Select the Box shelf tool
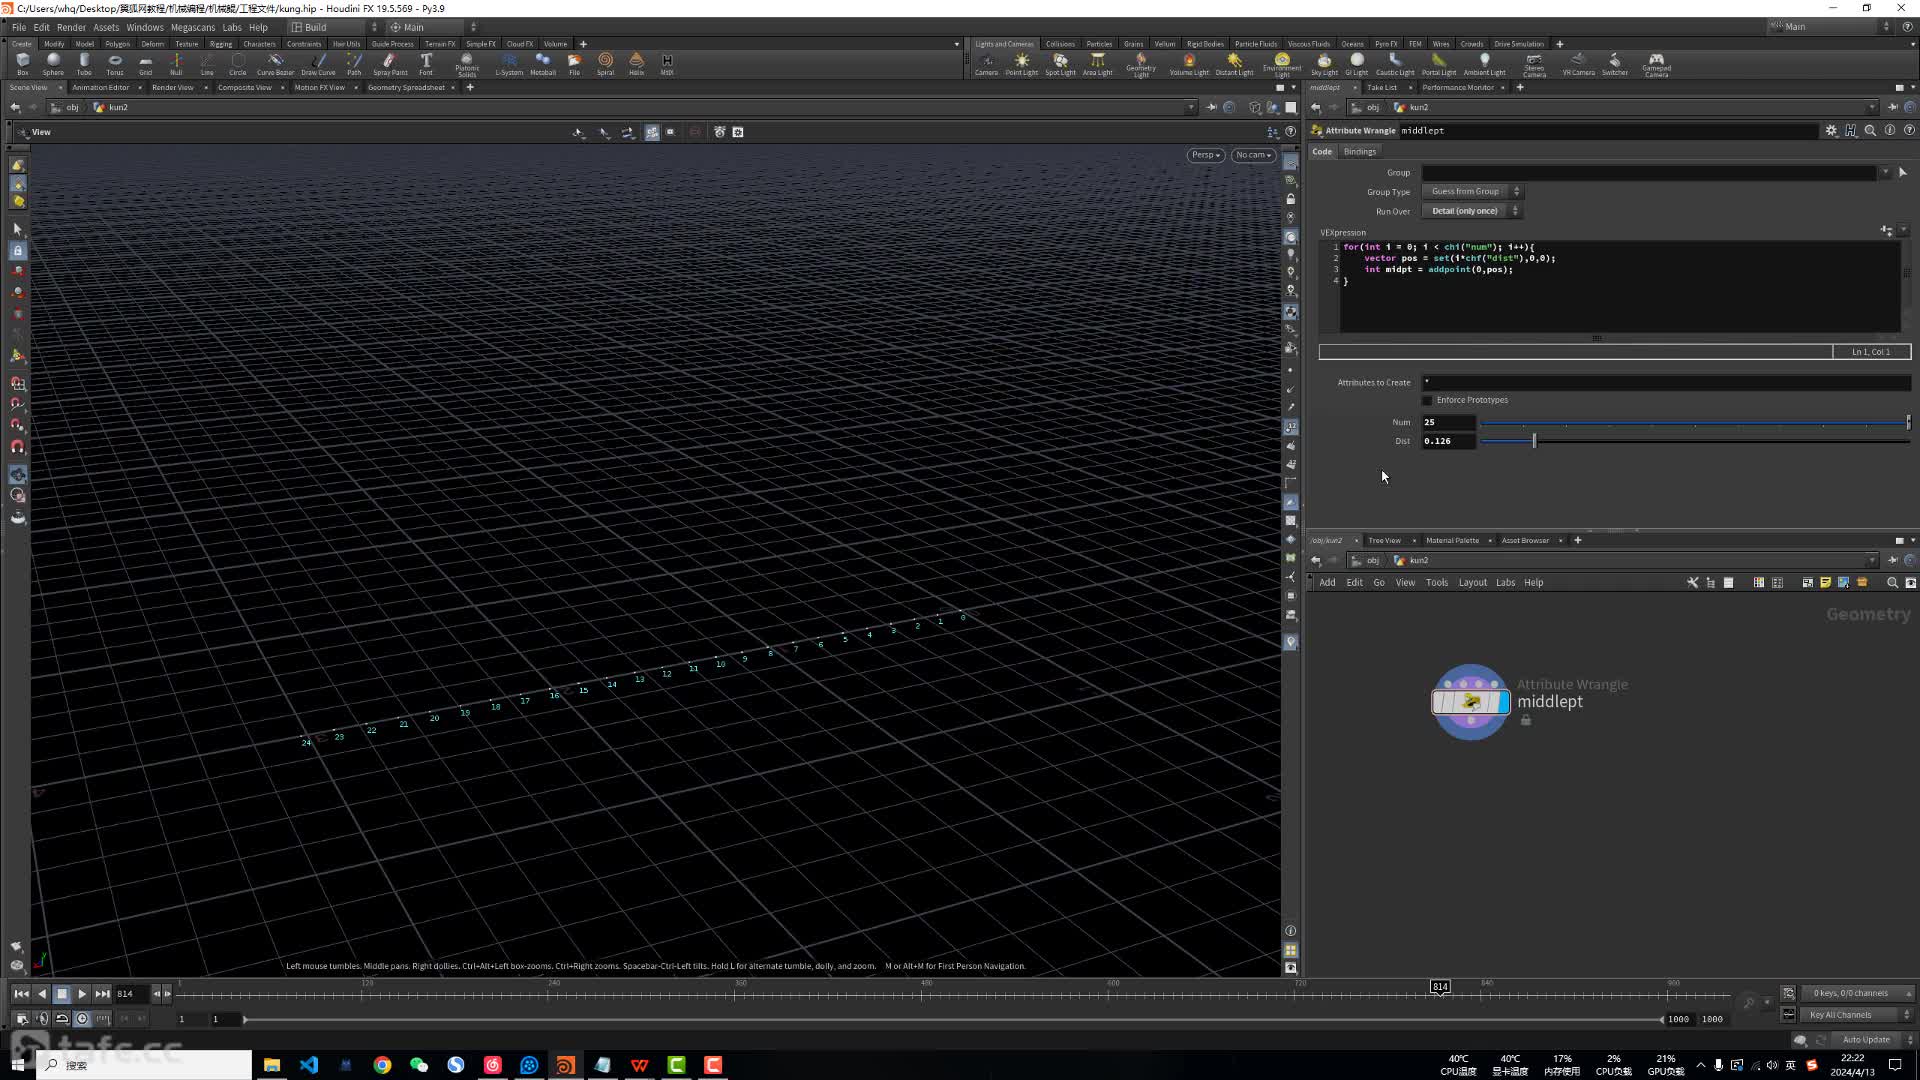 [x=22, y=64]
